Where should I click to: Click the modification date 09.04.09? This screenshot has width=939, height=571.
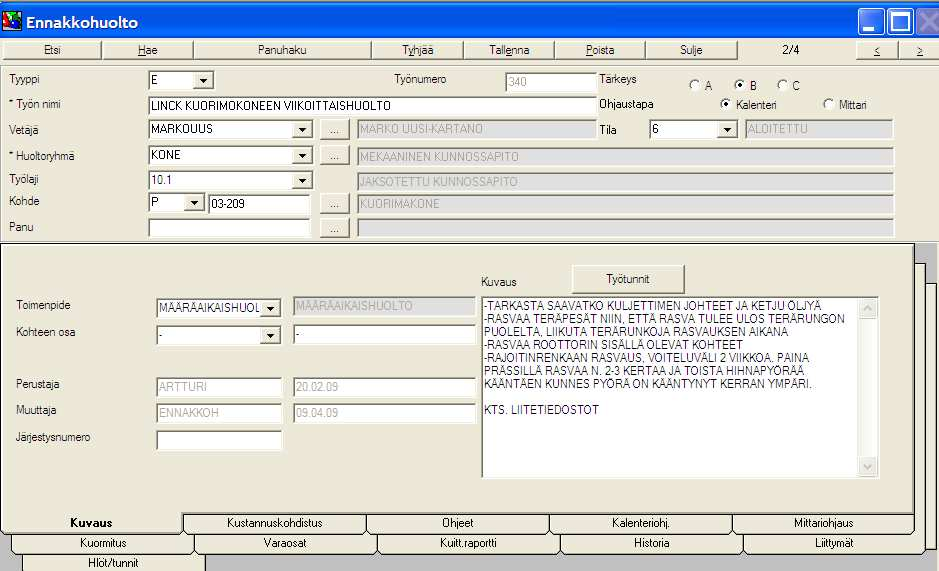384,413
